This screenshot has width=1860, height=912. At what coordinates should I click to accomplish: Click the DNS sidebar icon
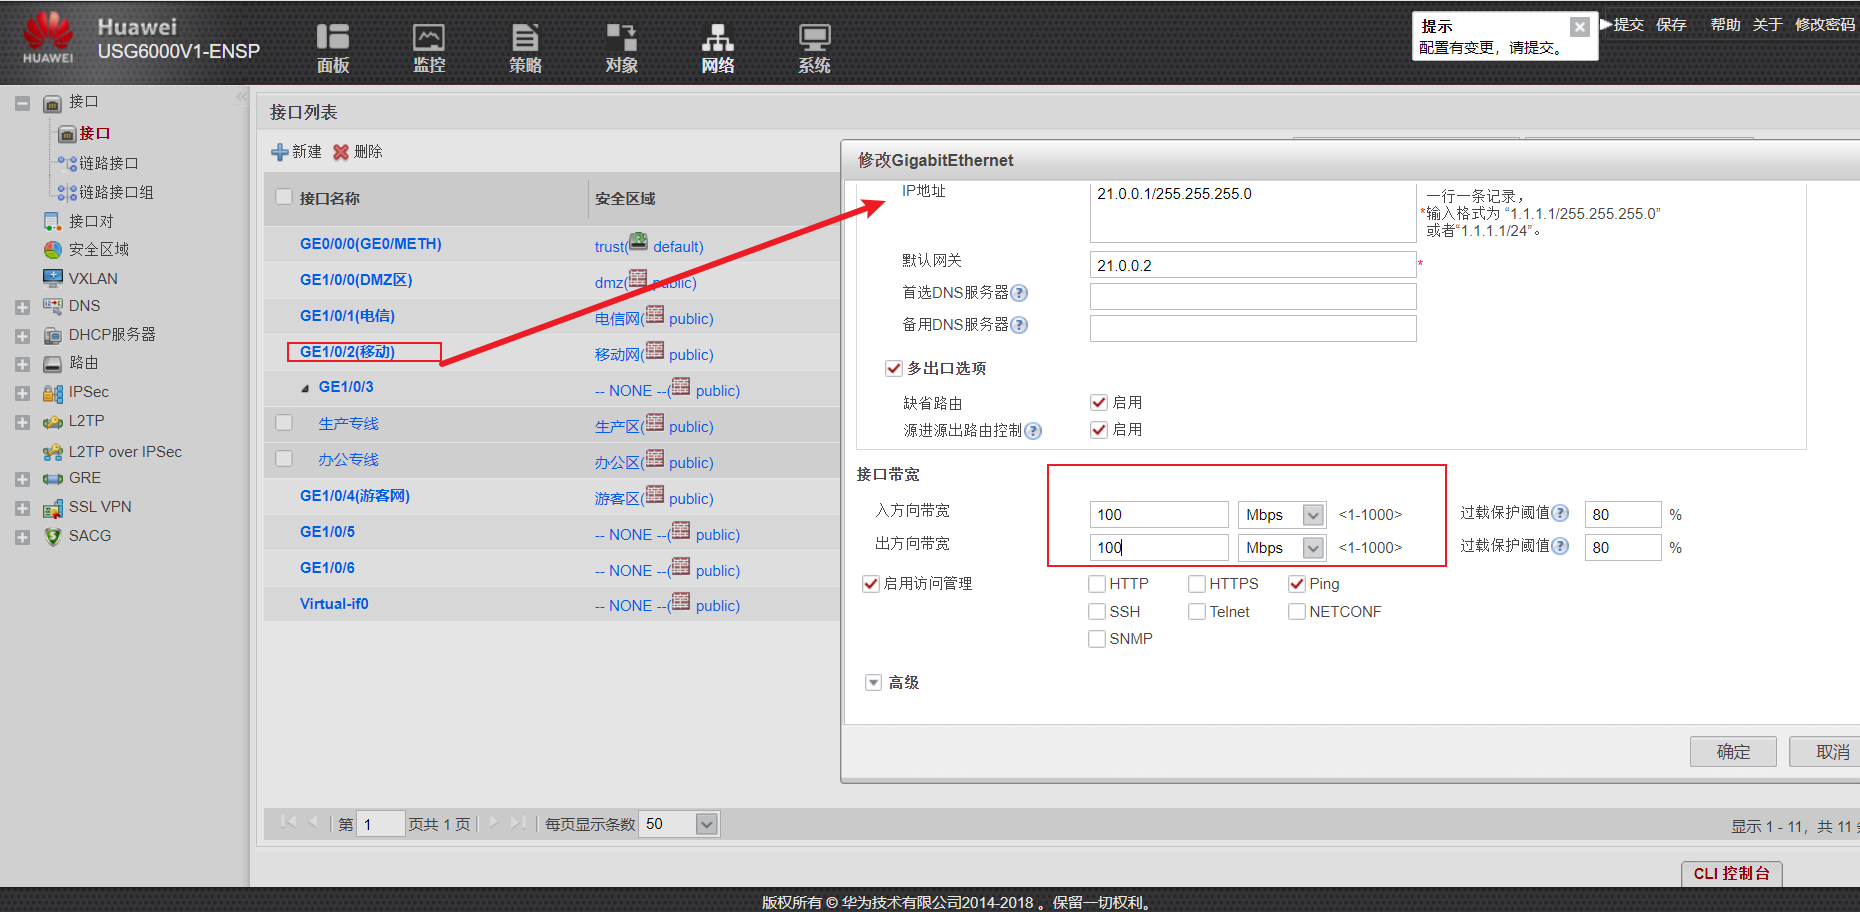point(53,306)
